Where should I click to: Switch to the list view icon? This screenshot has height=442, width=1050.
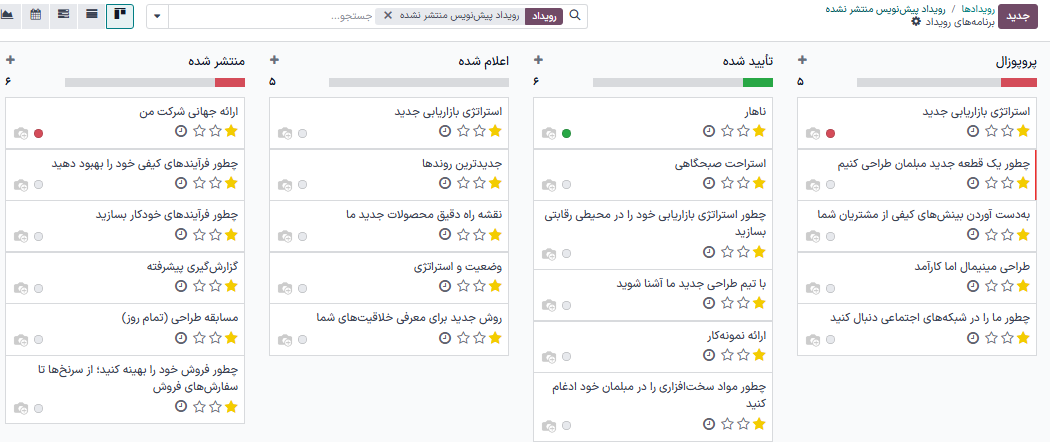92,16
